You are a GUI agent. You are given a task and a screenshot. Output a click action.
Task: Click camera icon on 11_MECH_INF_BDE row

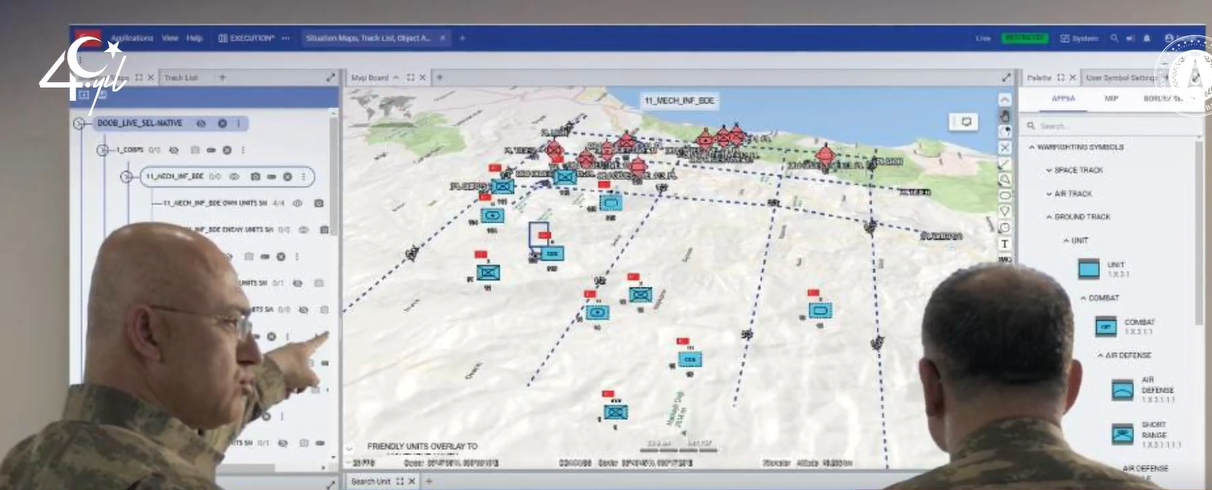(x=256, y=176)
